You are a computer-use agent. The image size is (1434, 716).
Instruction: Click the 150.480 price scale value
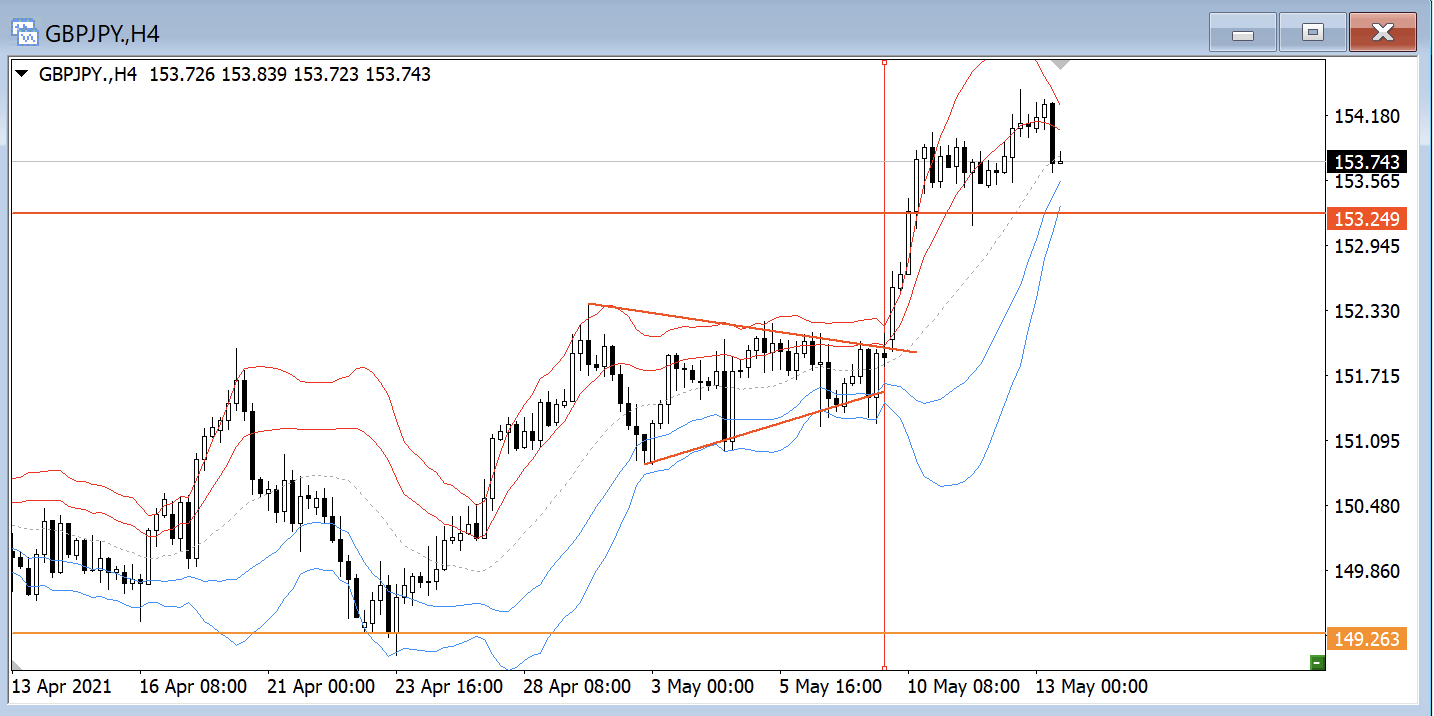click(x=1367, y=506)
